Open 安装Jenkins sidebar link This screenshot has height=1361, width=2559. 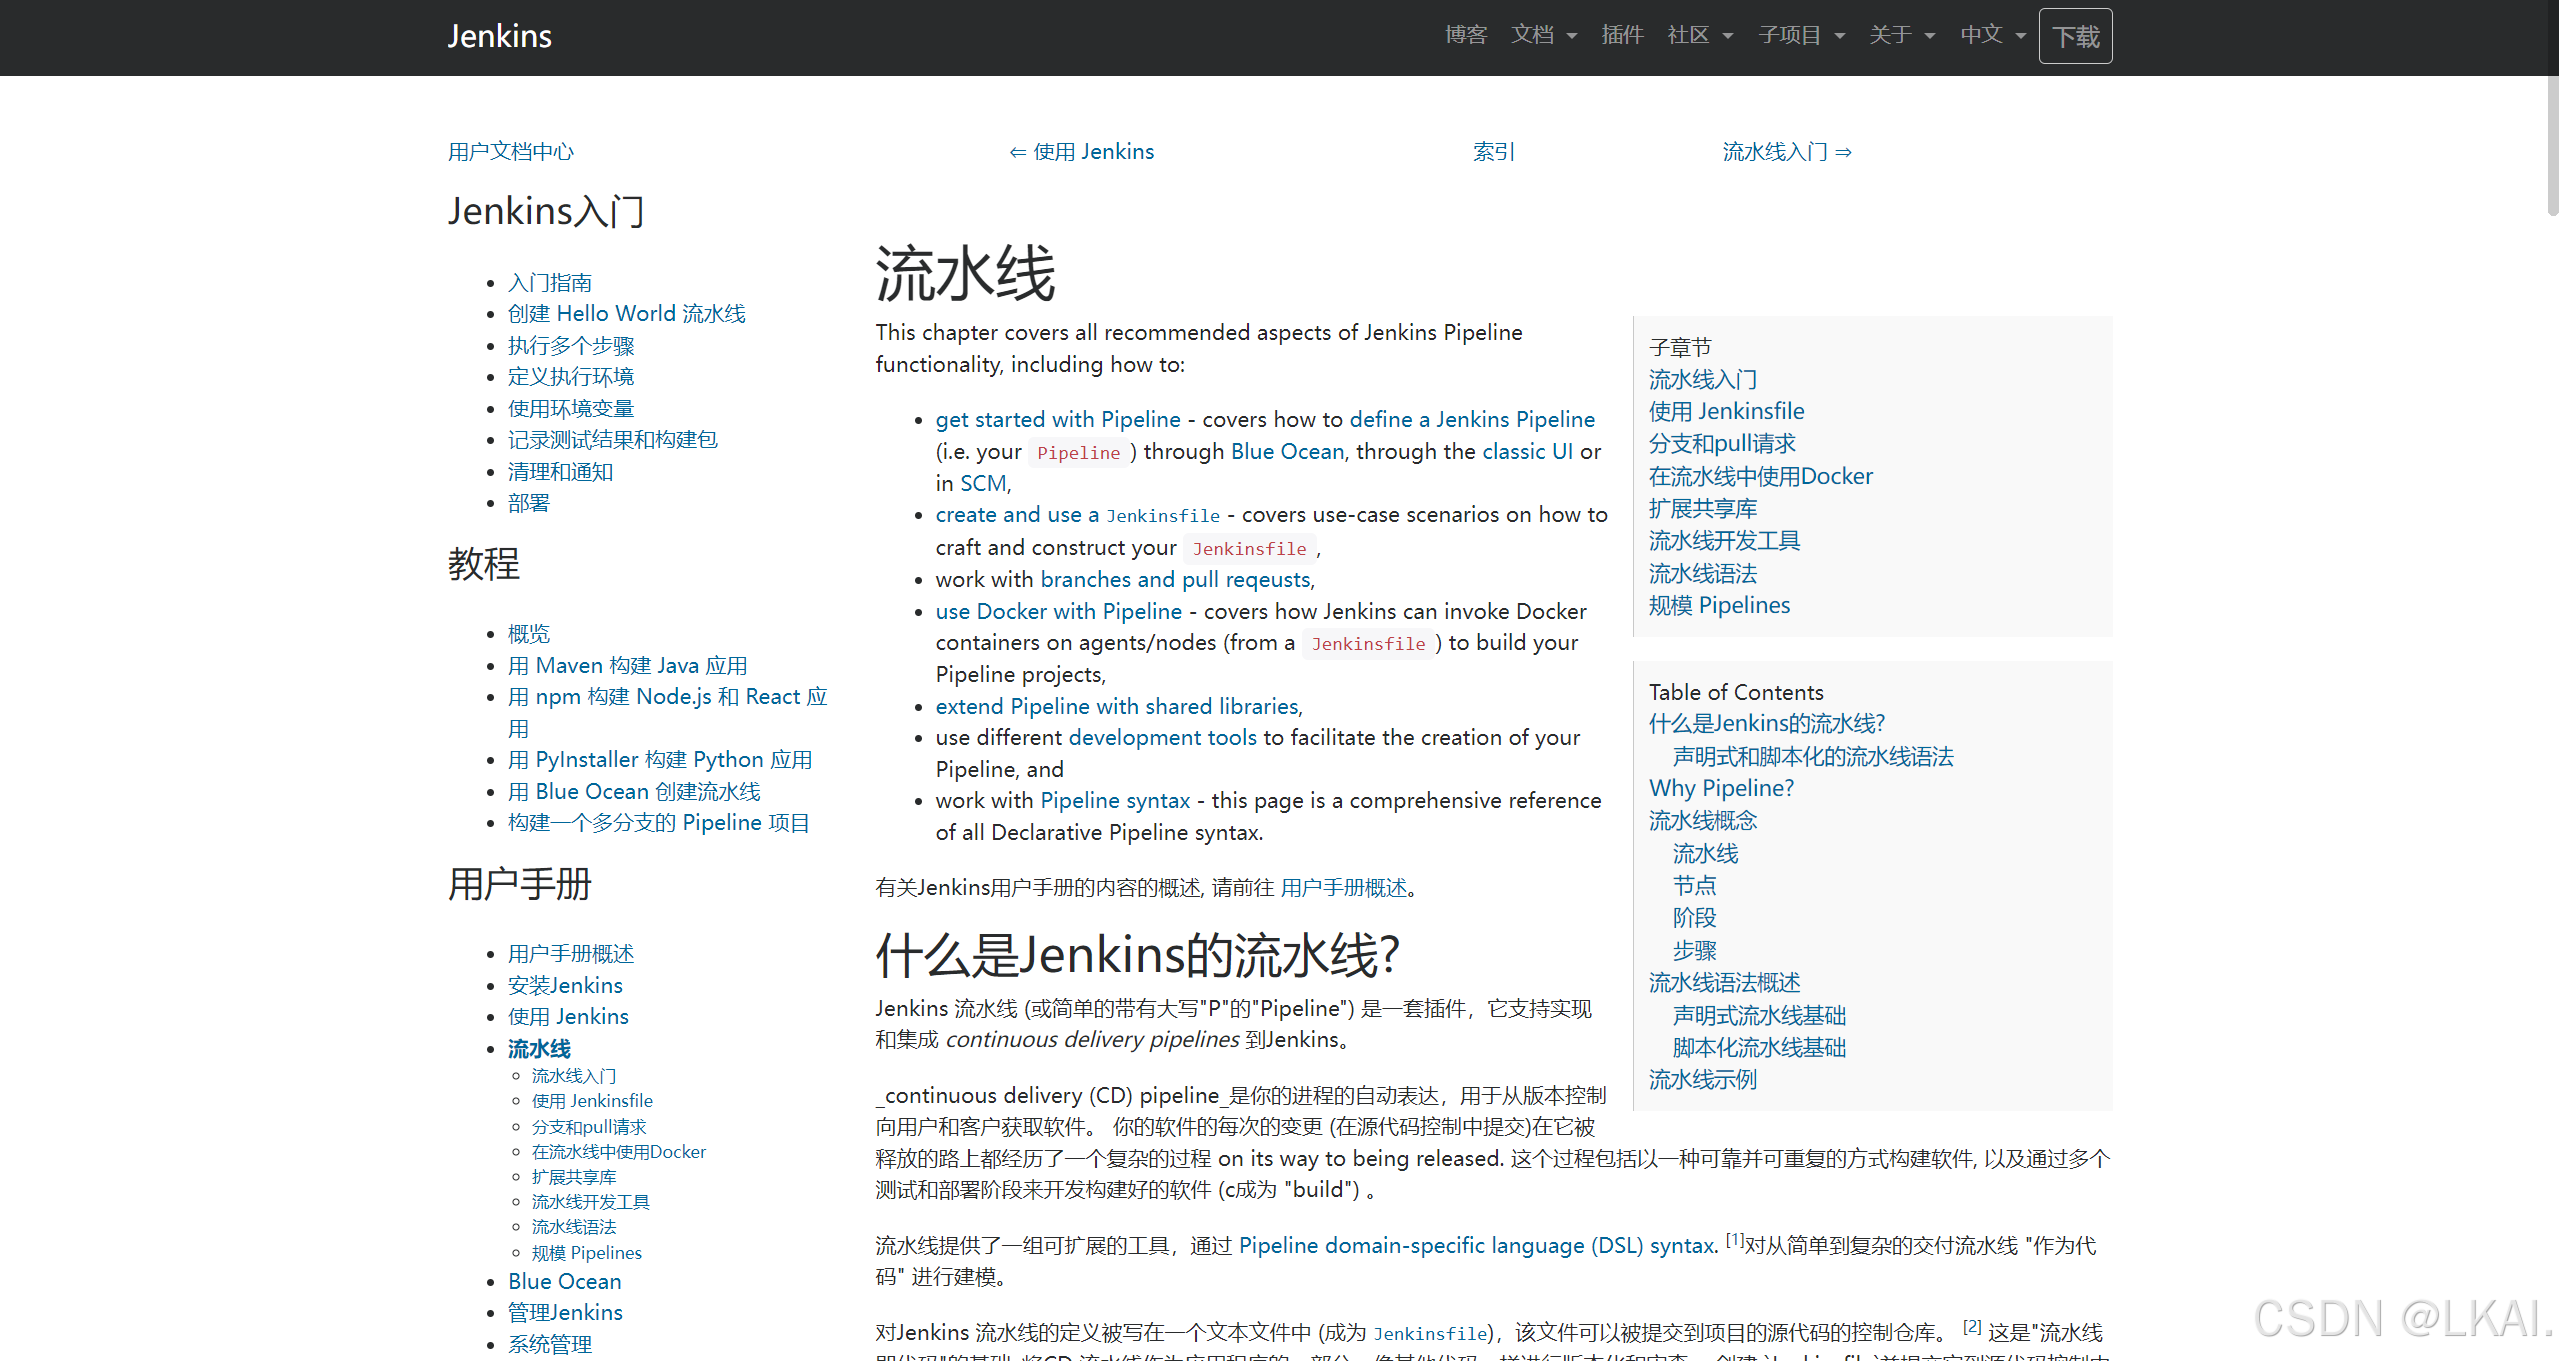(565, 986)
